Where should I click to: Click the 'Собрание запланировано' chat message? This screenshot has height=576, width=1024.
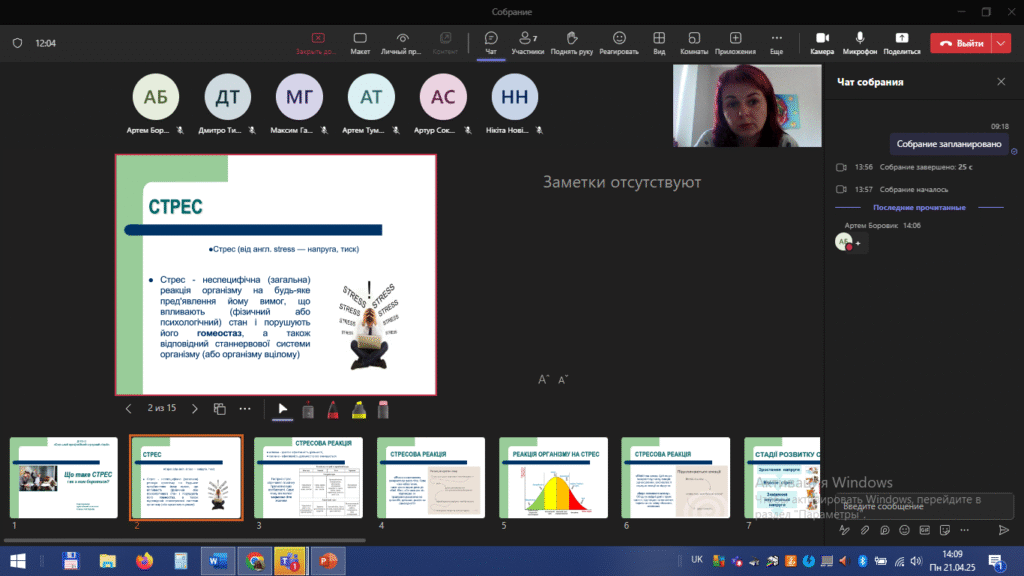[x=948, y=144]
